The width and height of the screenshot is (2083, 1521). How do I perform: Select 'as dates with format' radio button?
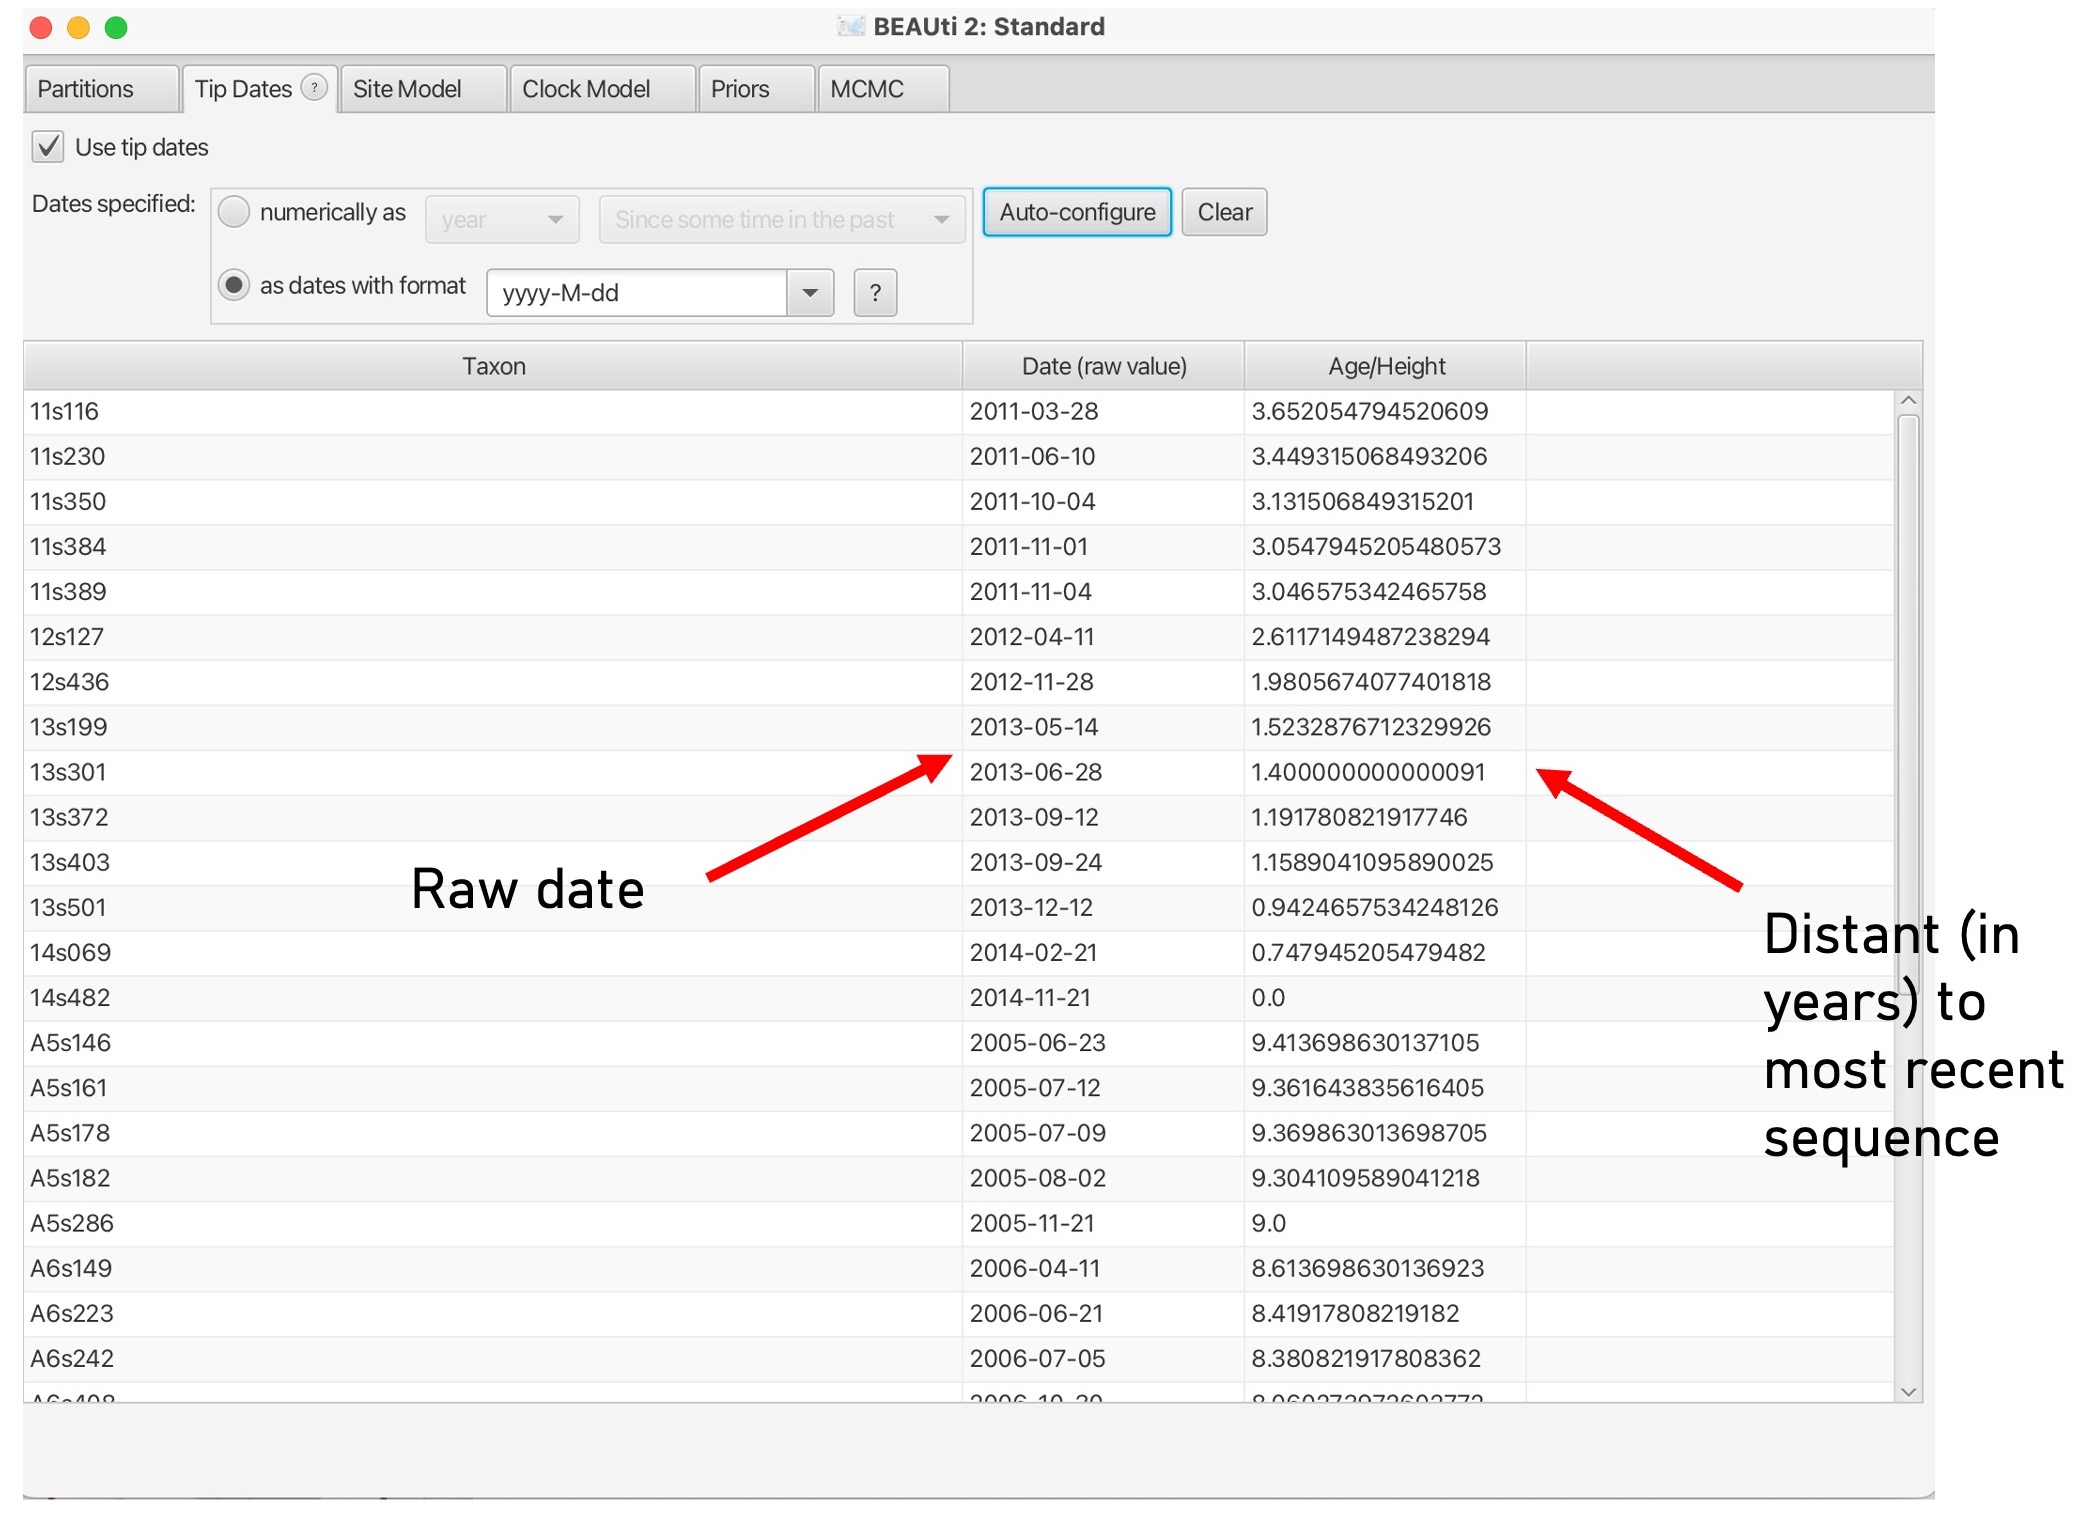234,285
